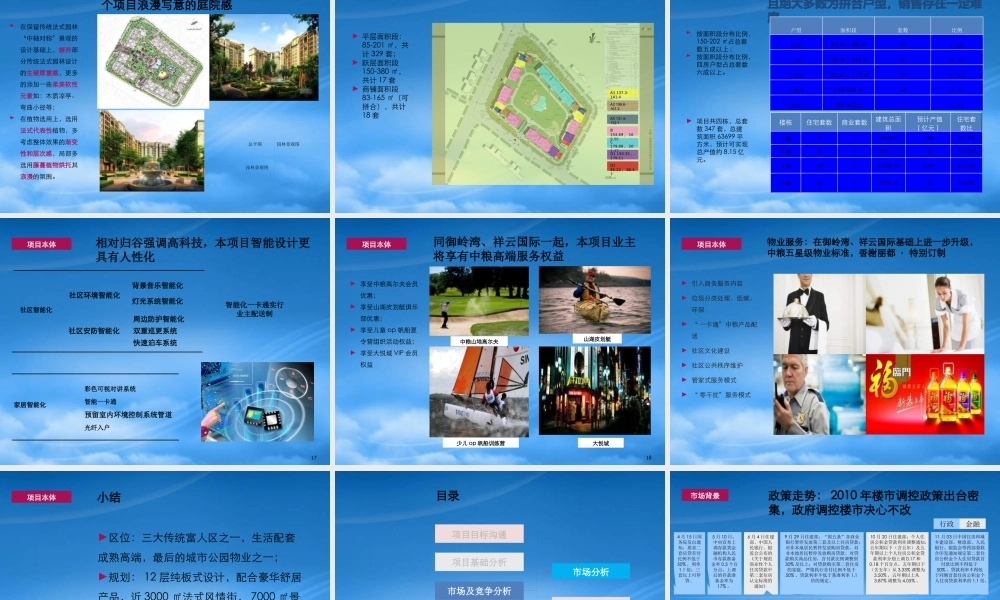Image resolution: width=1000 pixels, height=600 pixels.
Task: Click the fountain courtyard rendering
Action: pos(152,150)
